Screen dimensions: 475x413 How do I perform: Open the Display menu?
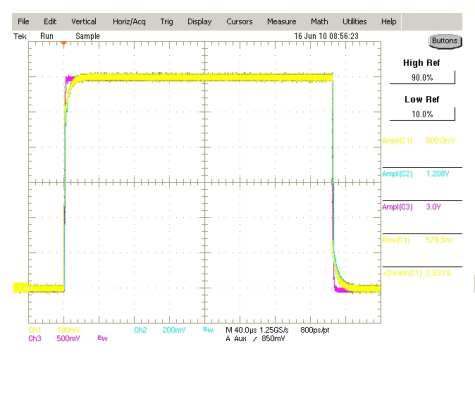coord(199,22)
